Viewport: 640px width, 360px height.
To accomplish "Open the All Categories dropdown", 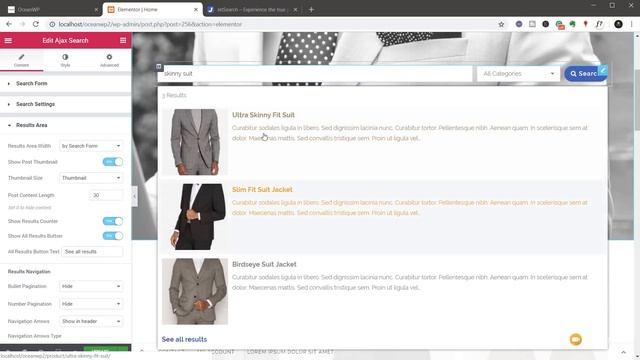I will [518, 73].
